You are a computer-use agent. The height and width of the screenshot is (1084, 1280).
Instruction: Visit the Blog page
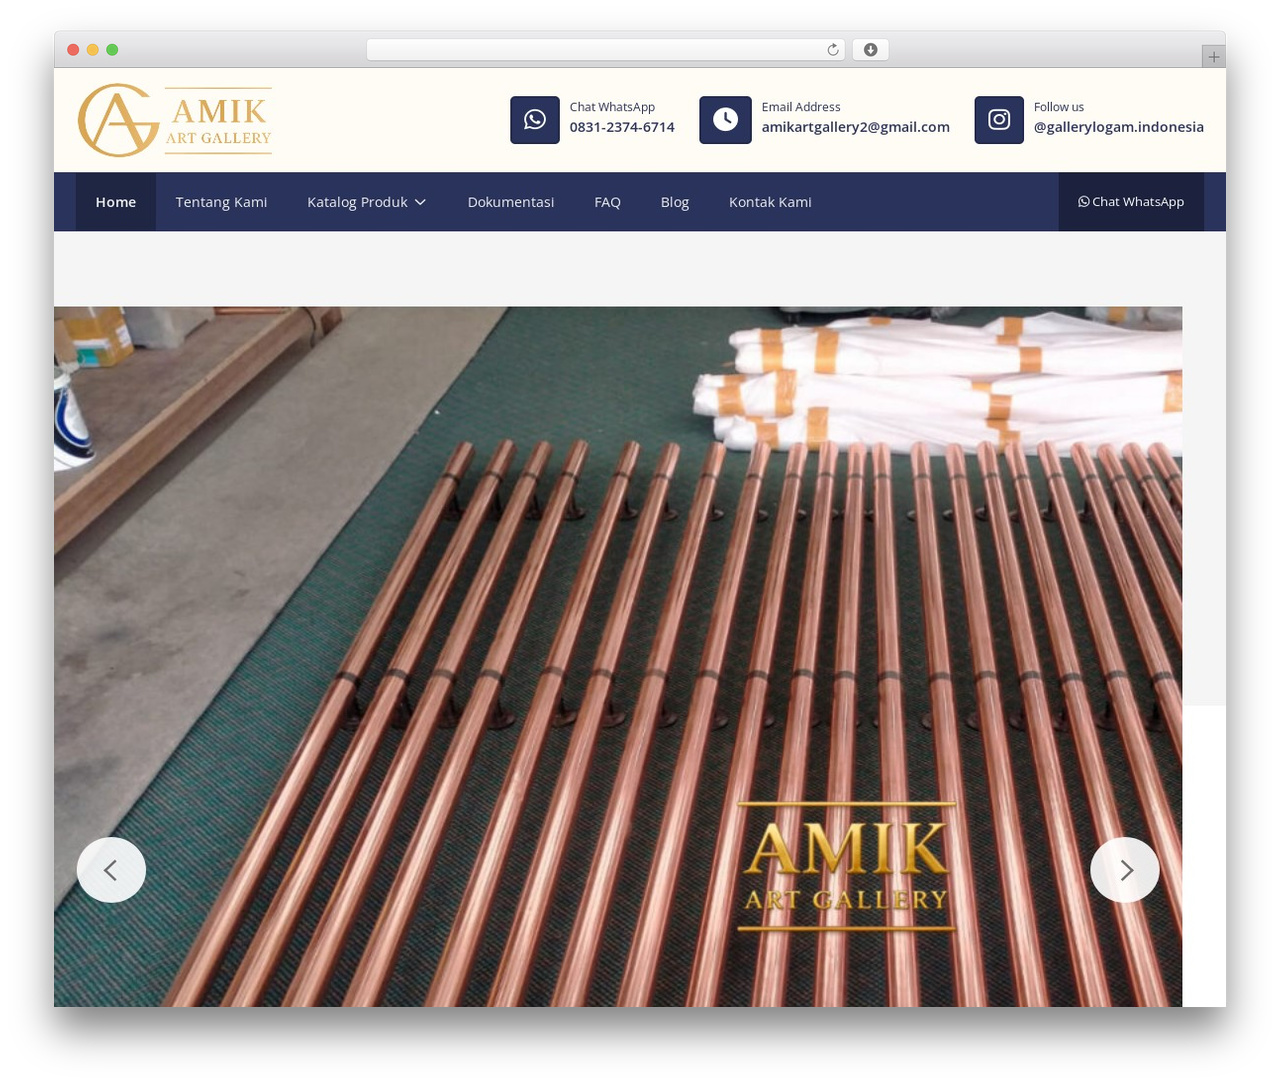pyautogui.click(x=675, y=202)
